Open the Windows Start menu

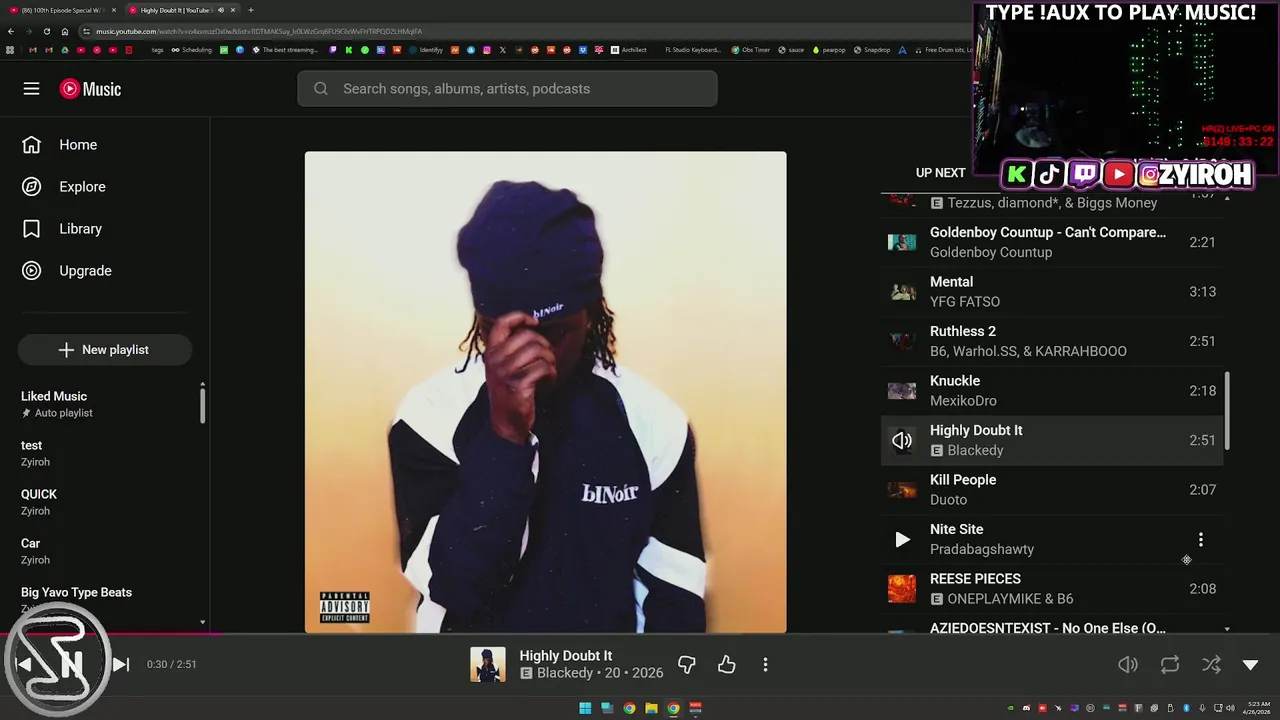585,709
